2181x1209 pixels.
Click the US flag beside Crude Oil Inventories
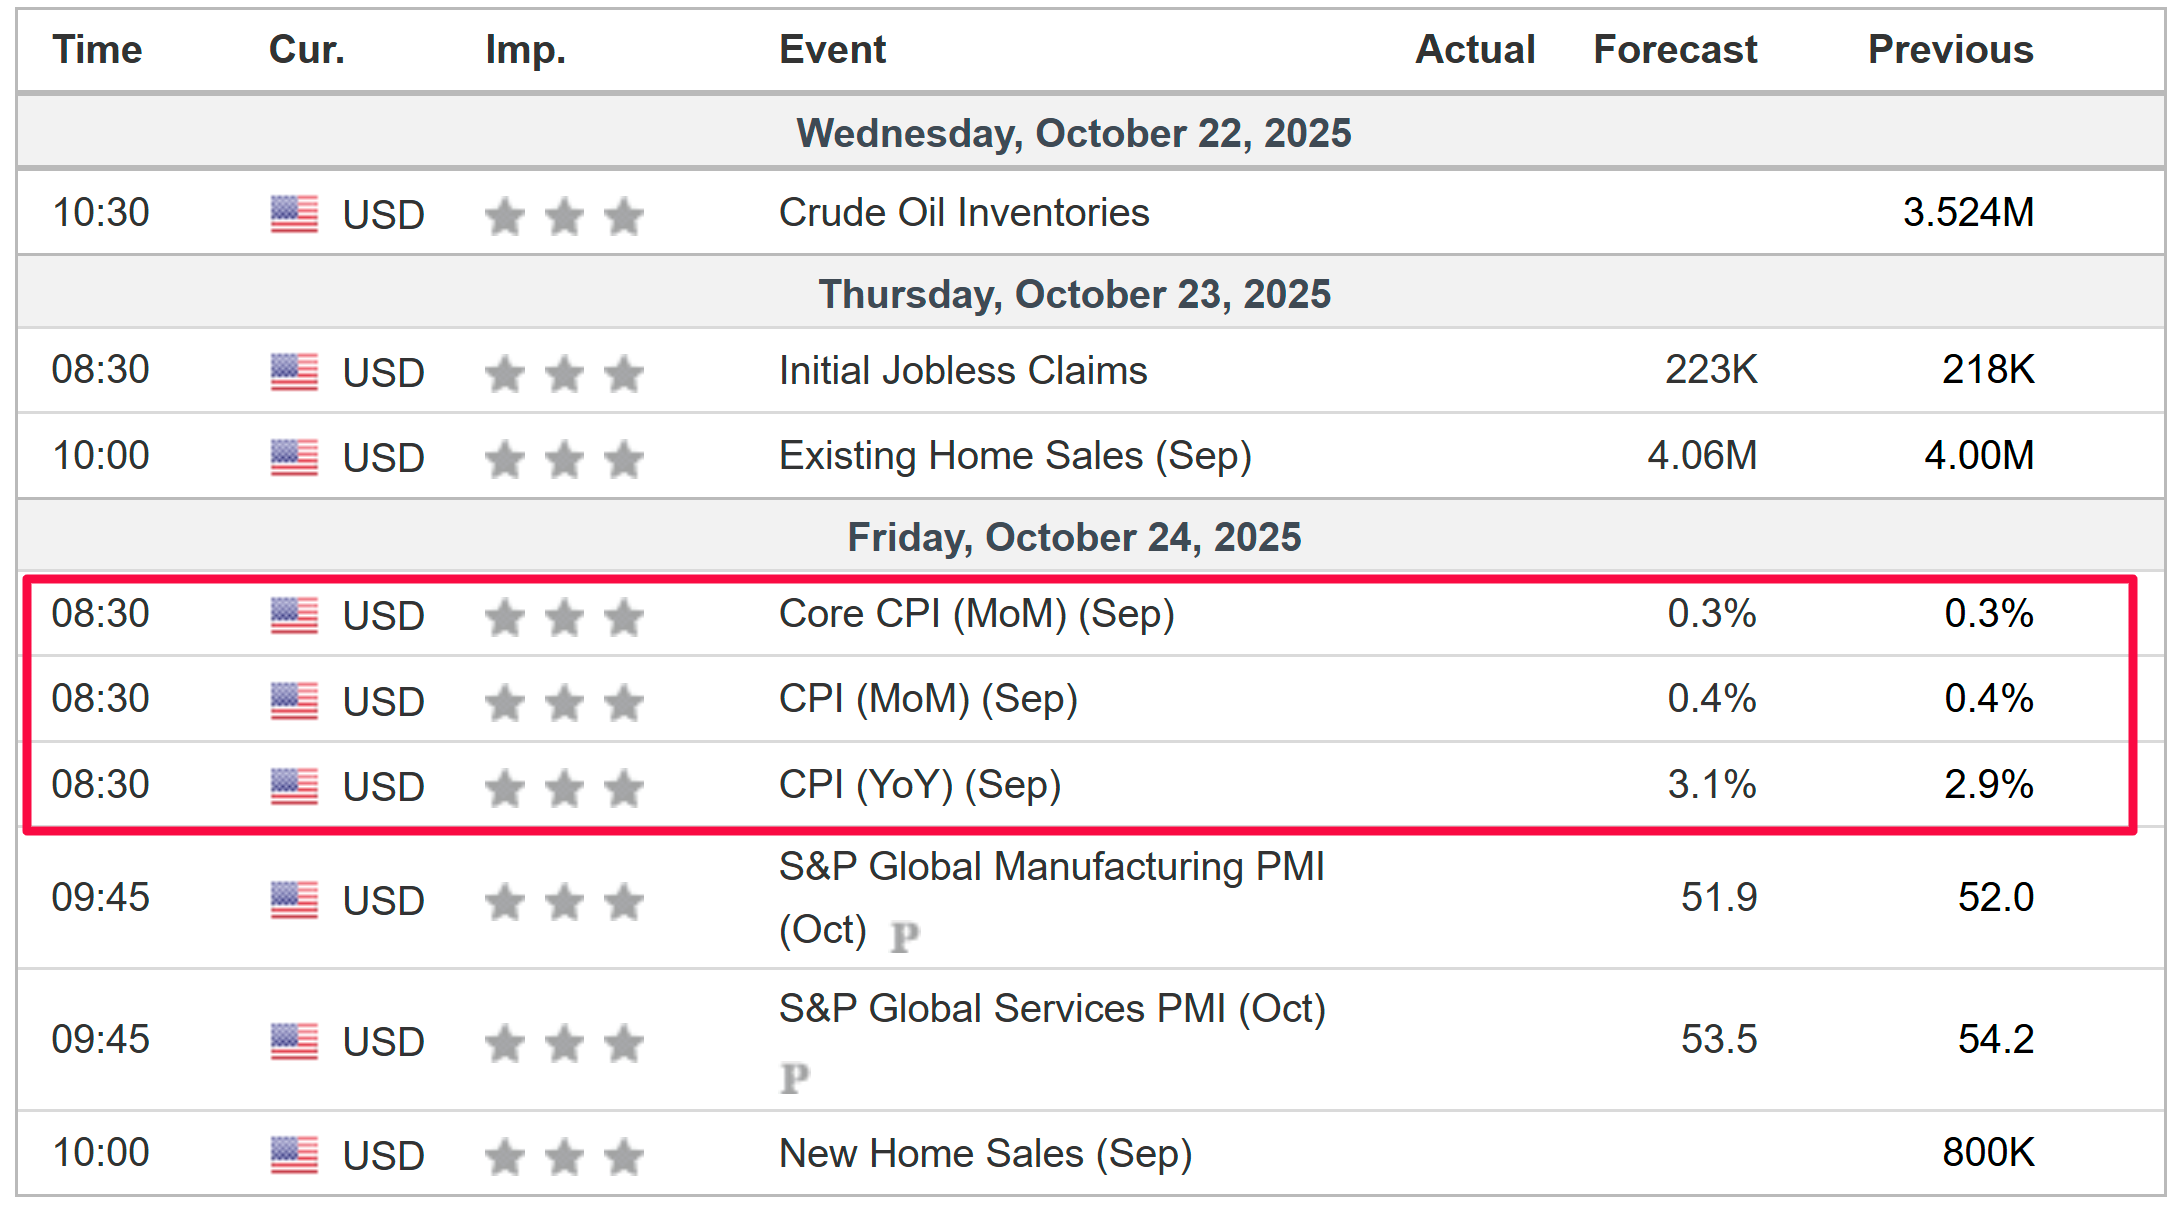click(294, 214)
